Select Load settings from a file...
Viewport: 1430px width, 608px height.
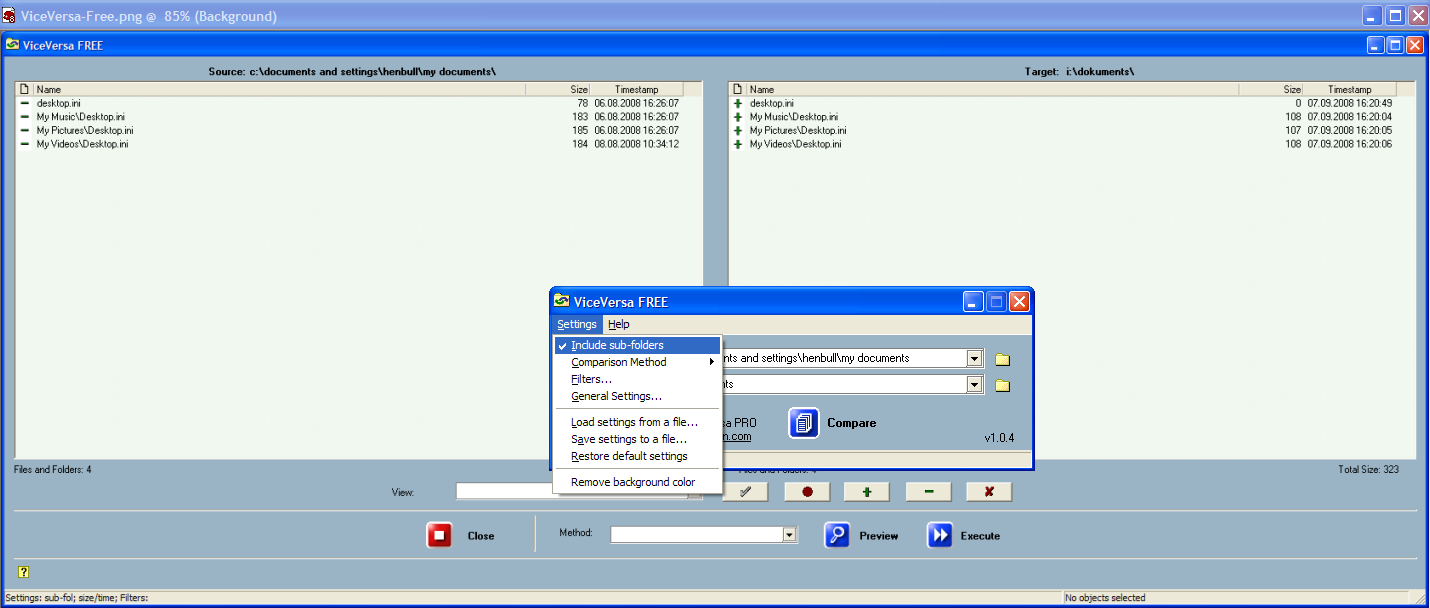[637, 422]
